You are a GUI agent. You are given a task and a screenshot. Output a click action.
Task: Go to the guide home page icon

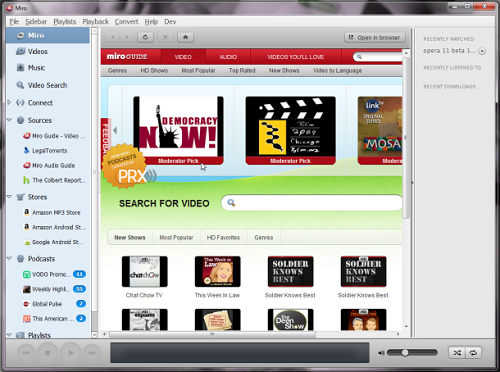click(x=185, y=37)
